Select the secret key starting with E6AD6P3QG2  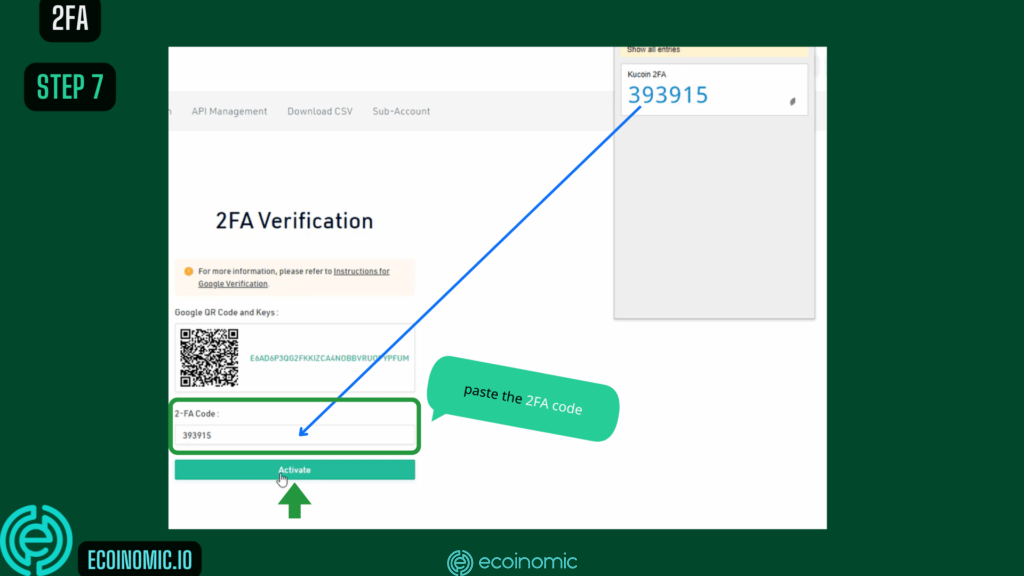point(330,358)
